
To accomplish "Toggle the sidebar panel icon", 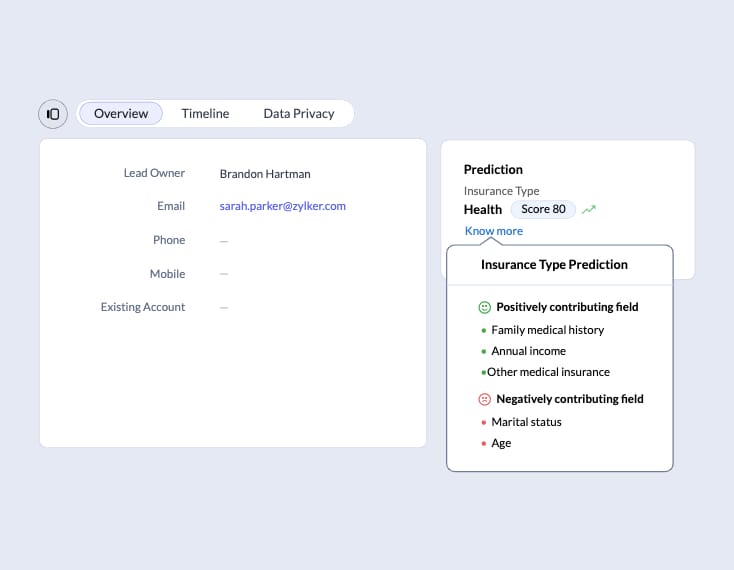I will coord(53,114).
